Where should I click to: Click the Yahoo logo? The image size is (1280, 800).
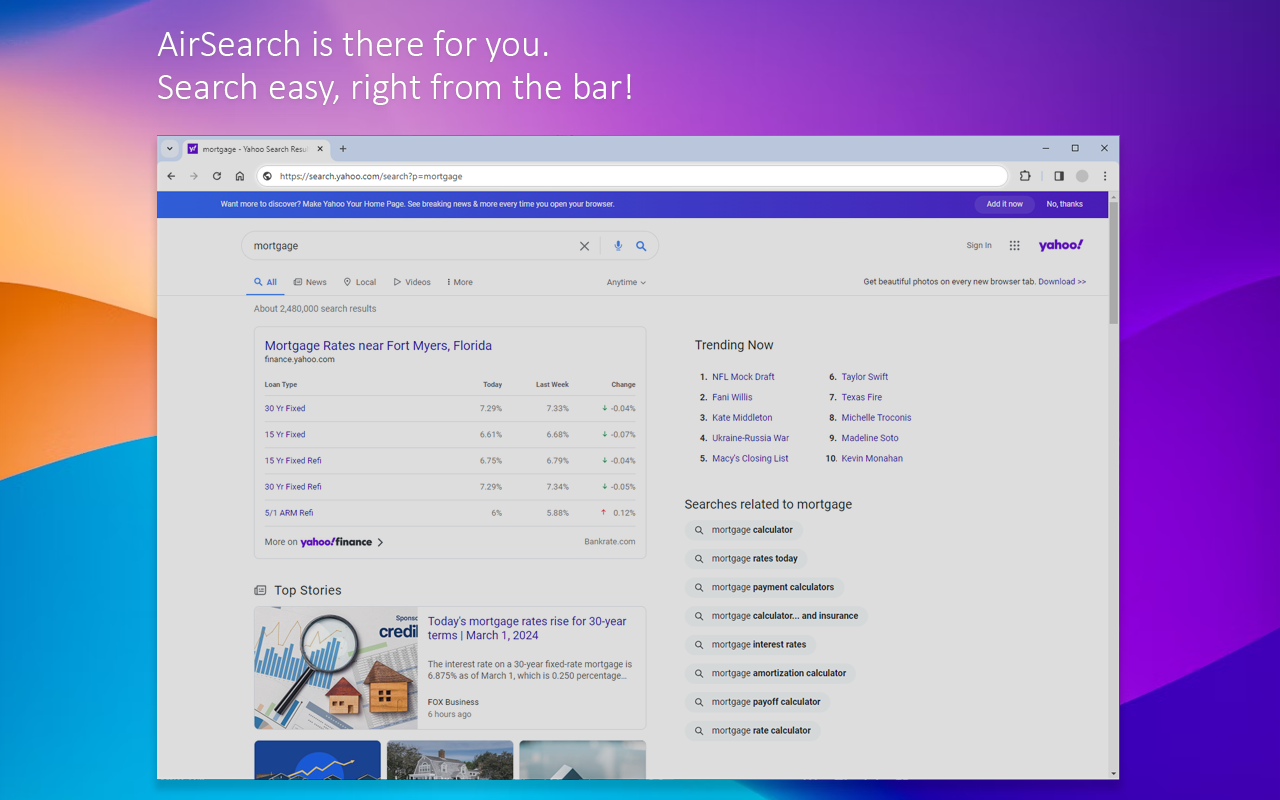click(1061, 245)
